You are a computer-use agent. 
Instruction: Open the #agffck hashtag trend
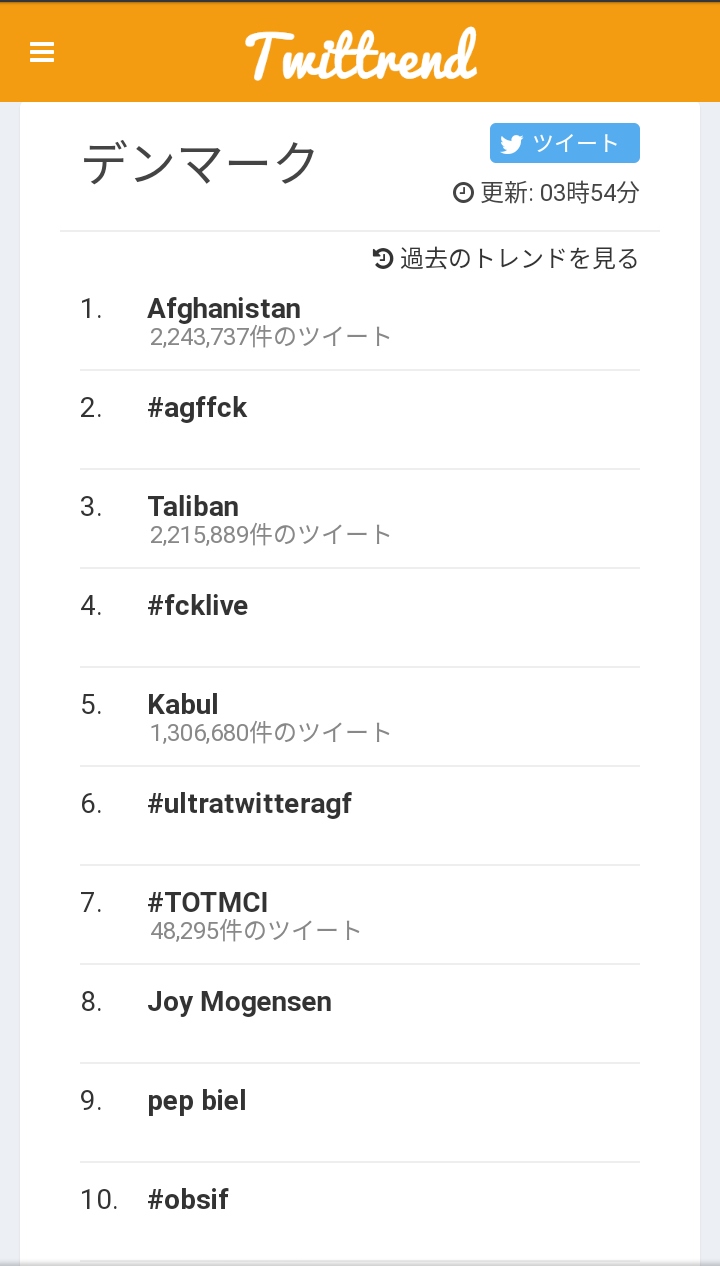(x=197, y=407)
